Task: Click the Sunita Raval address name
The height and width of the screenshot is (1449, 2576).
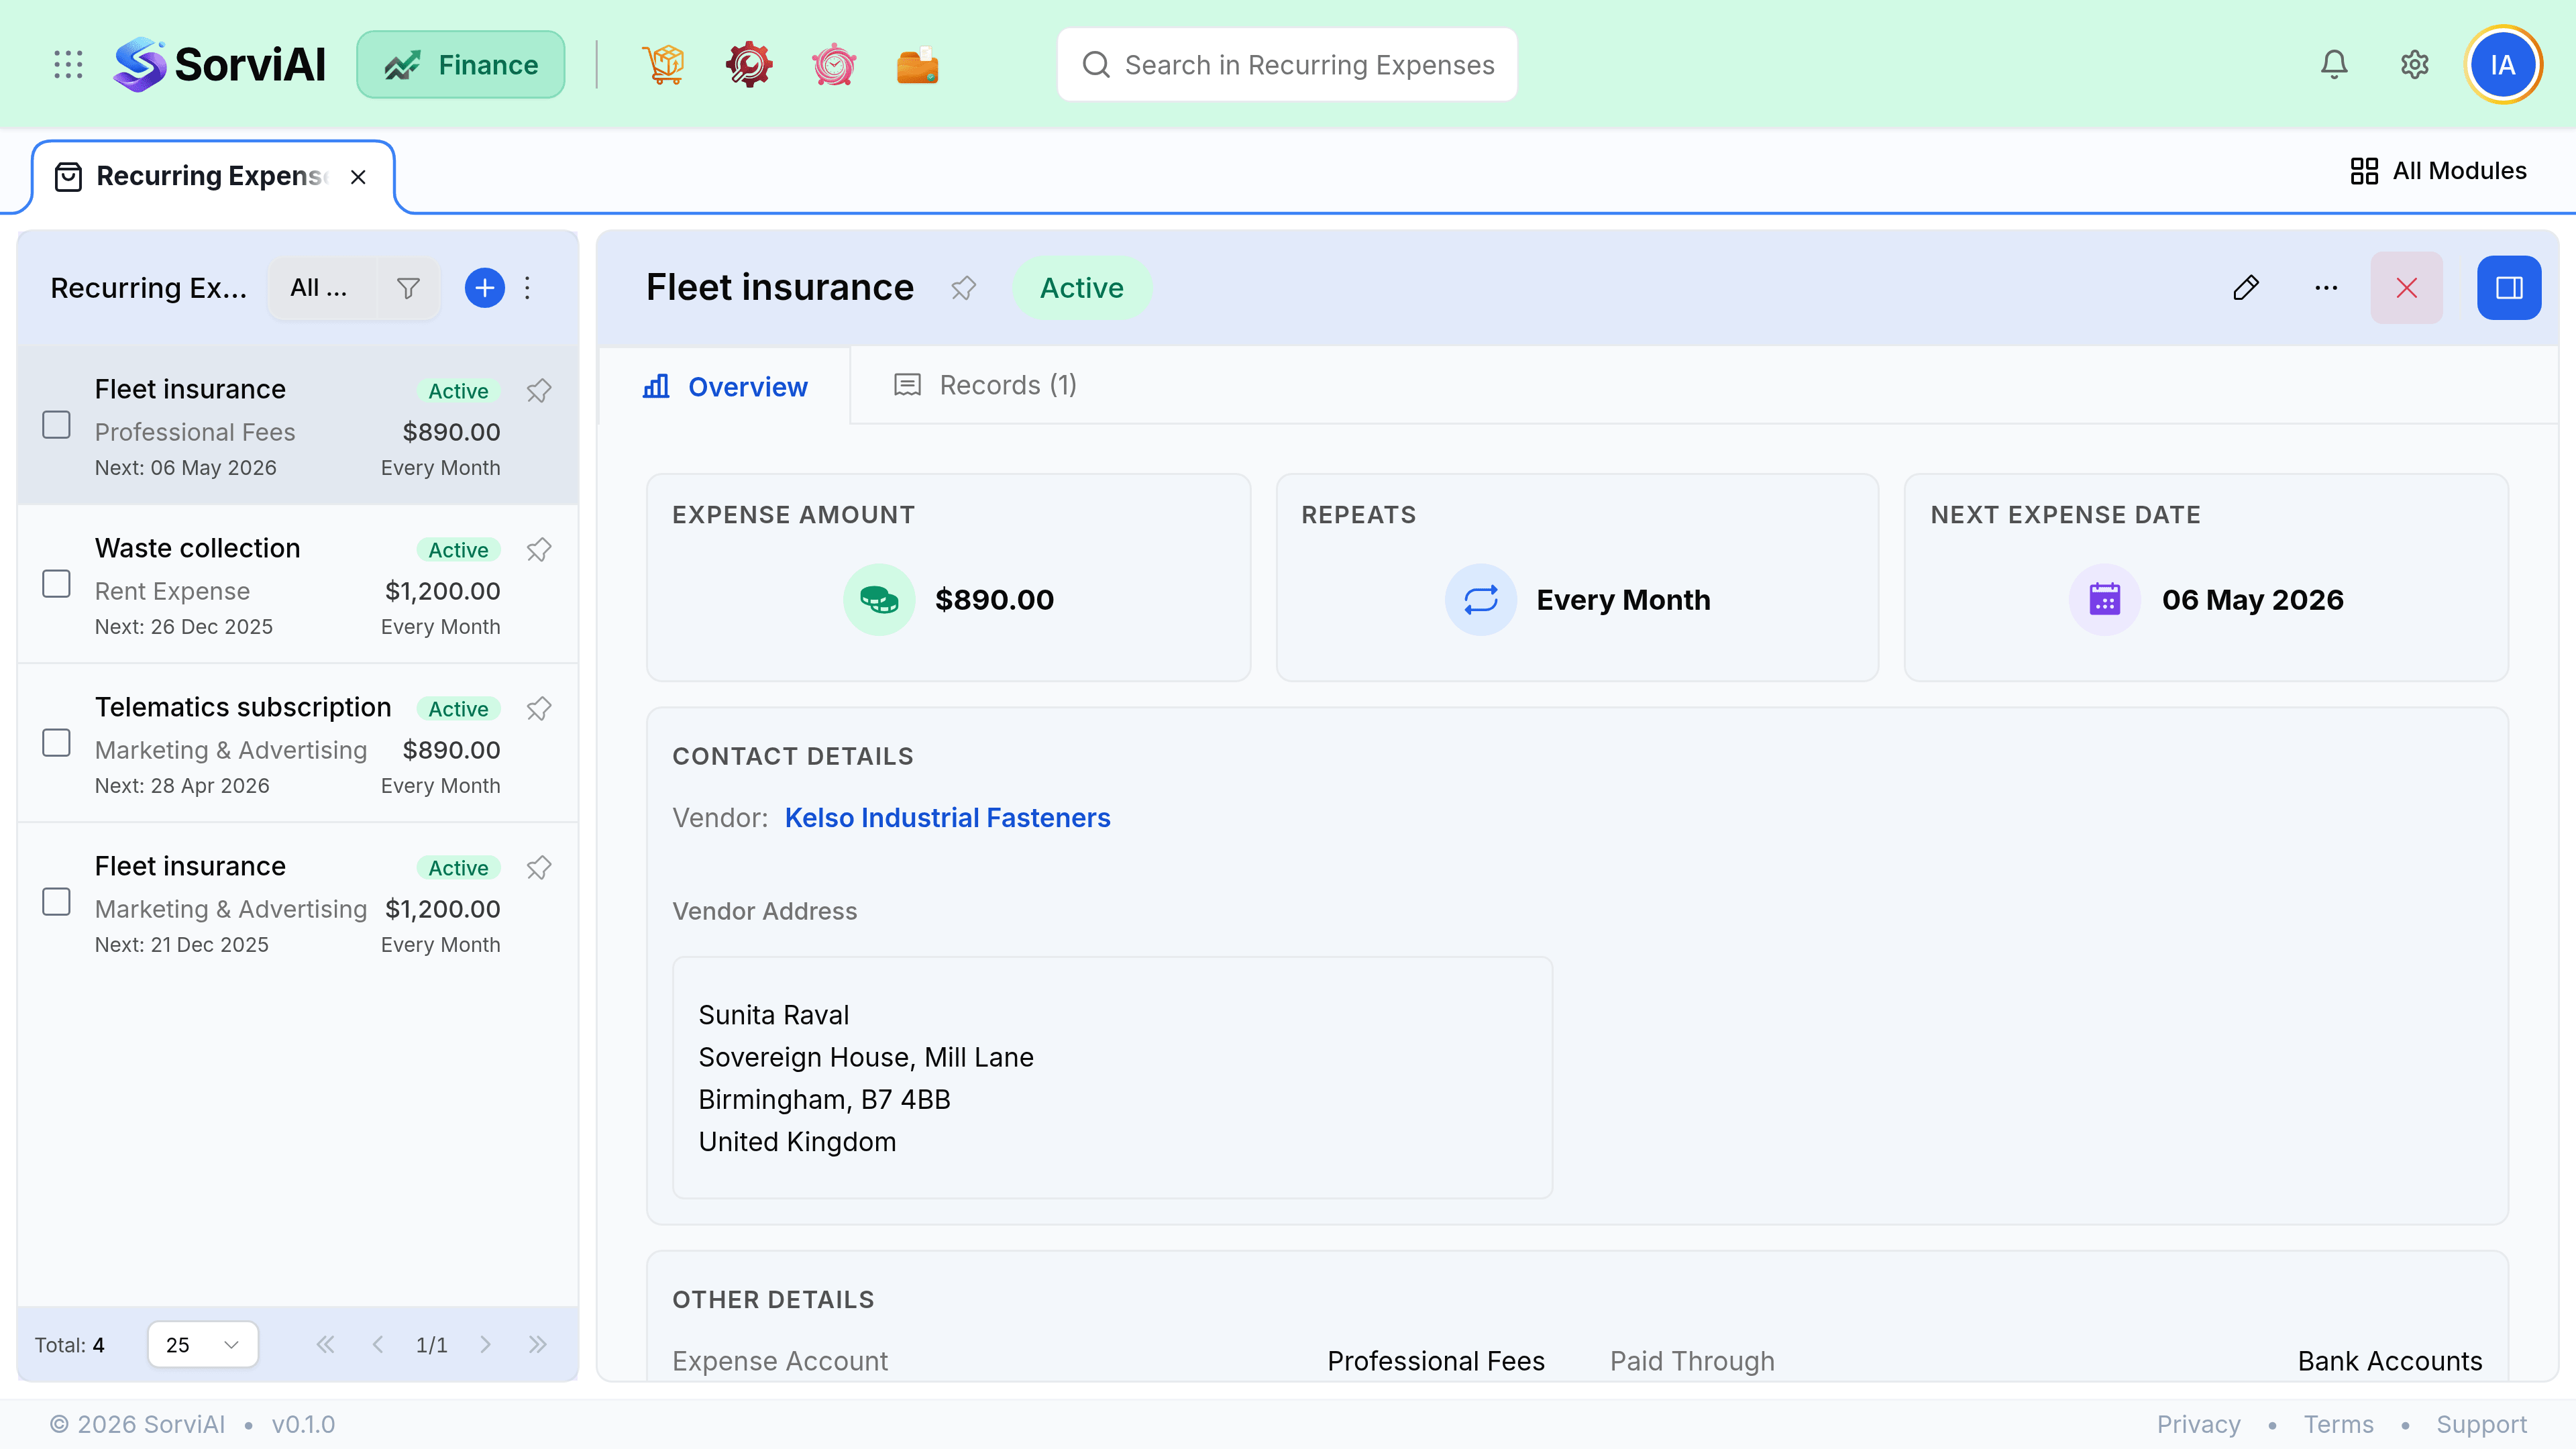Action: (x=773, y=1015)
